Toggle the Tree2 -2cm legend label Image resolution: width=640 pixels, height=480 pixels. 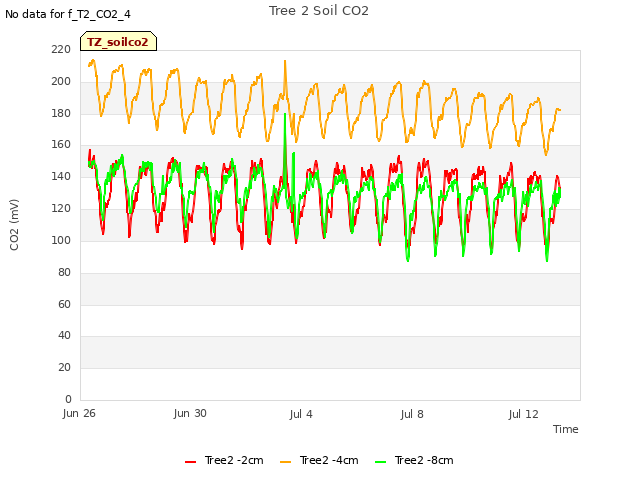coord(234,460)
